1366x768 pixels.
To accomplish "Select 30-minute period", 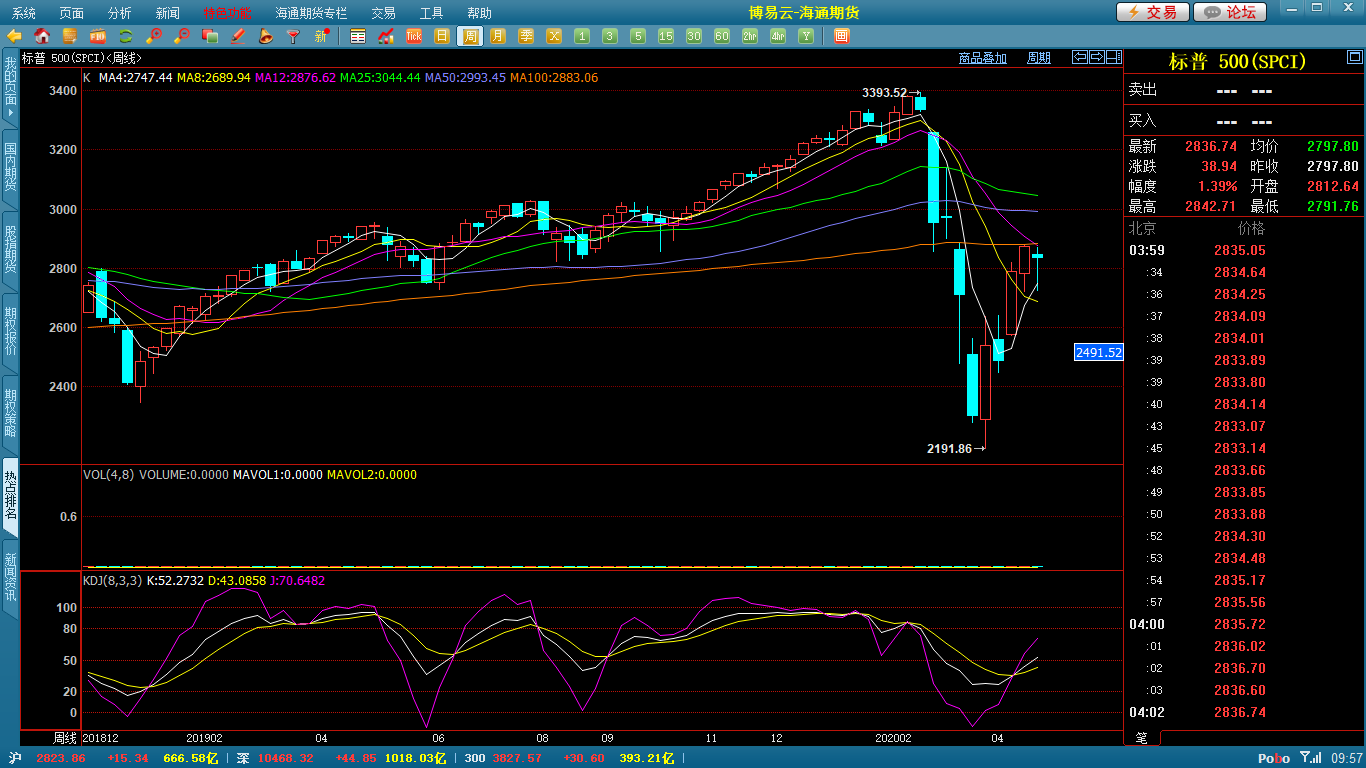I will click(x=694, y=36).
